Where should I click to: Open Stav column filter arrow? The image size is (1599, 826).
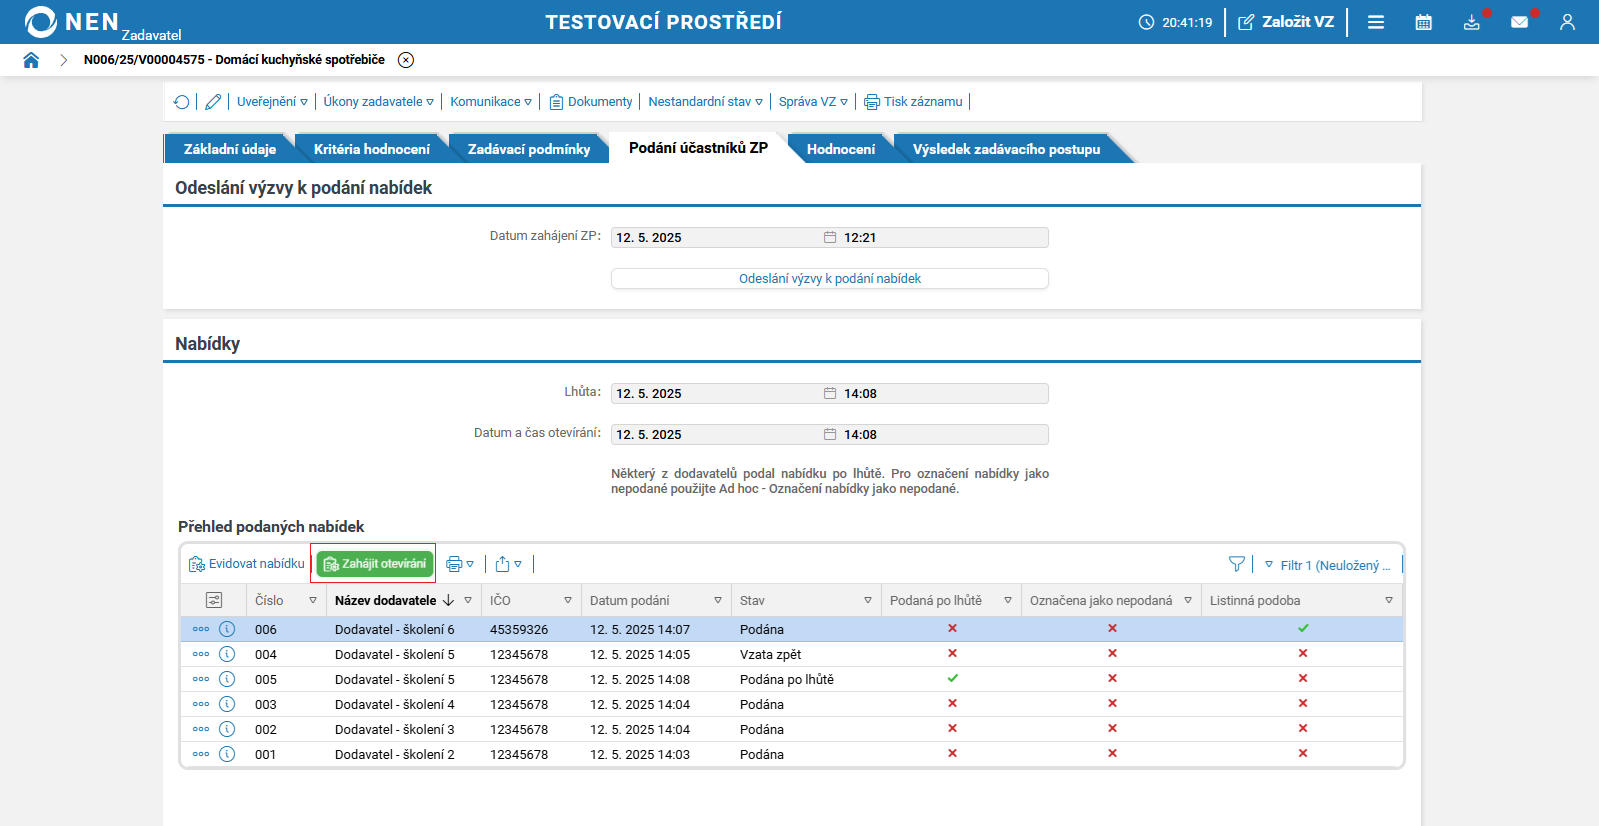(x=867, y=600)
